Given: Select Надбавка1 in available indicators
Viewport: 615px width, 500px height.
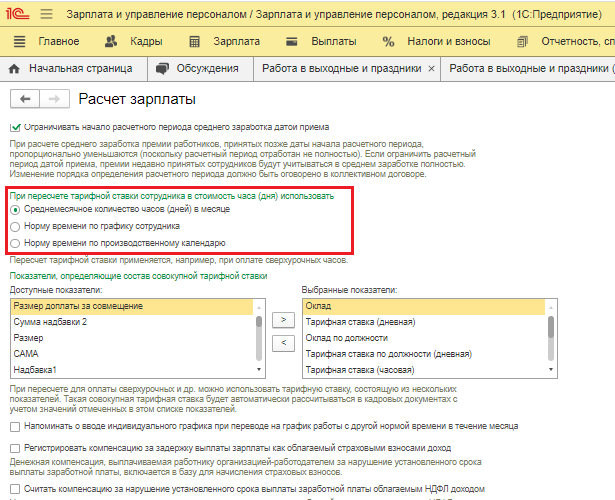Looking at the screenshot, I should (133, 370).
